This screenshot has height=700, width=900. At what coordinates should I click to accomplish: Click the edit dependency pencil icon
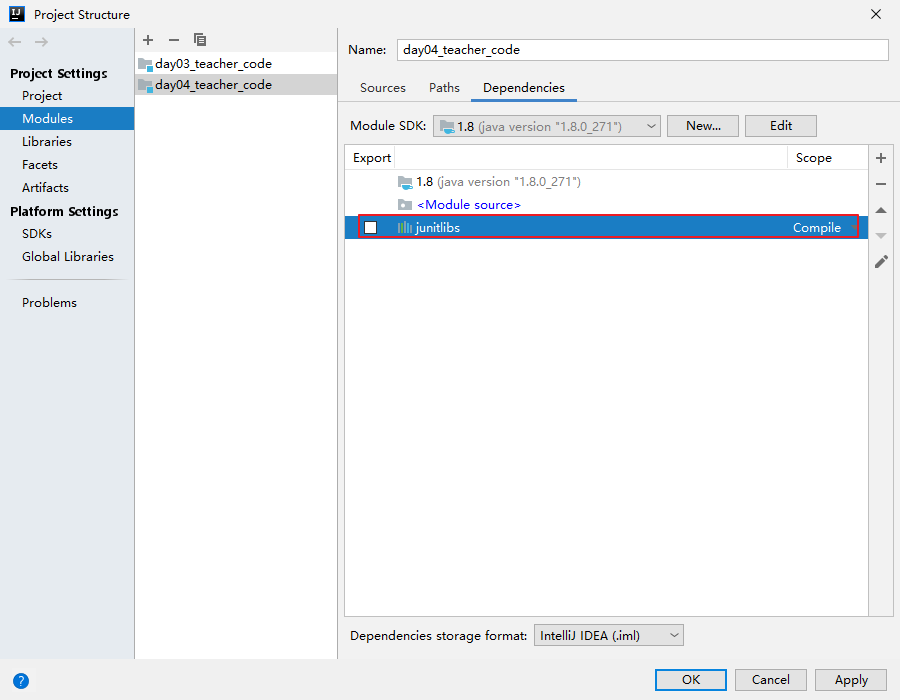[x=881, y=262]
